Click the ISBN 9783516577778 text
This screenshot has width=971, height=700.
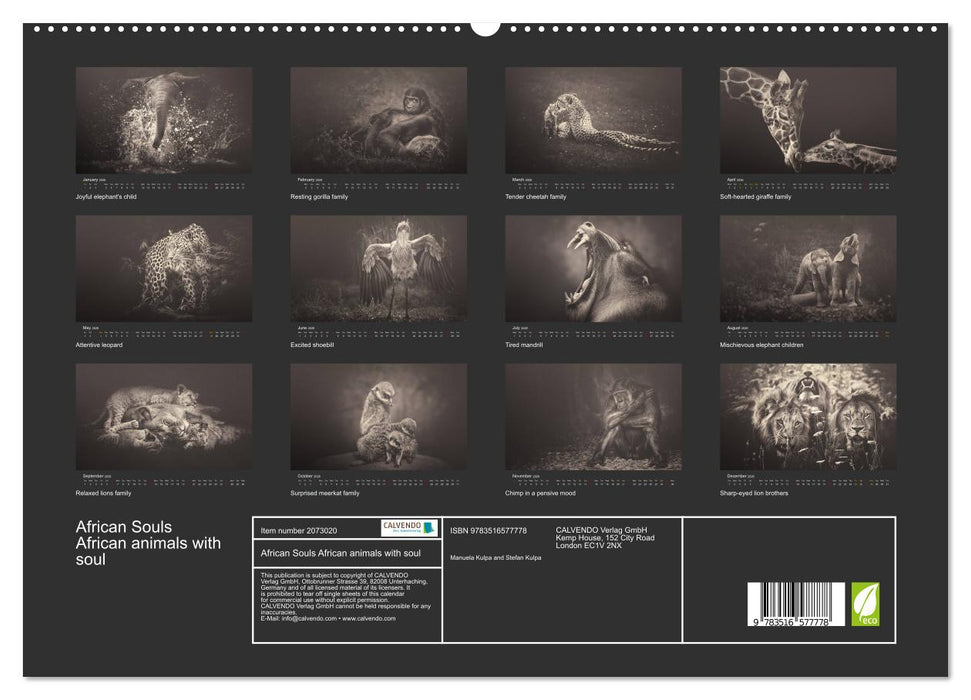point(488,530)
